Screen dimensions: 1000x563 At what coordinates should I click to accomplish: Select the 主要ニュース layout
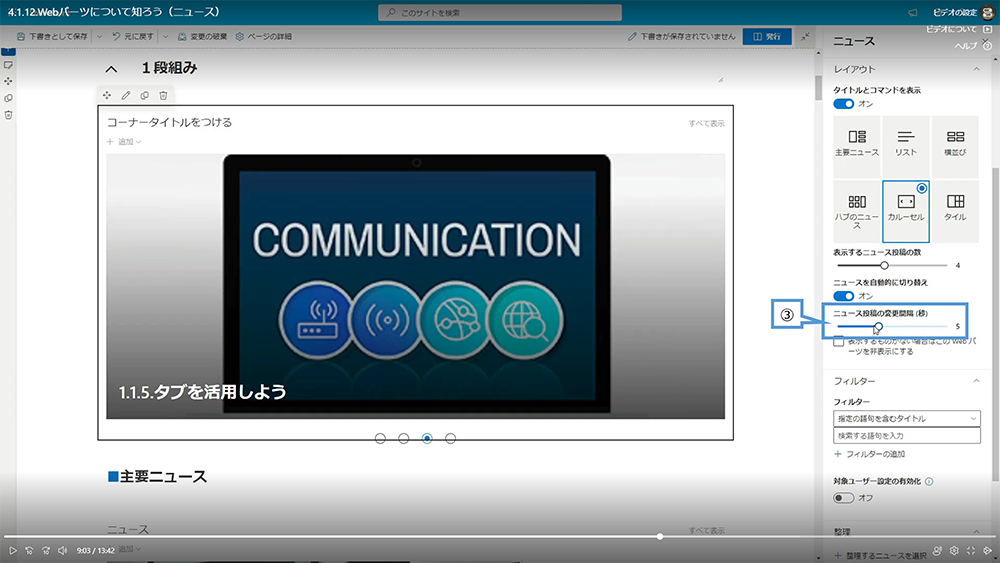(x=857, y=147)
